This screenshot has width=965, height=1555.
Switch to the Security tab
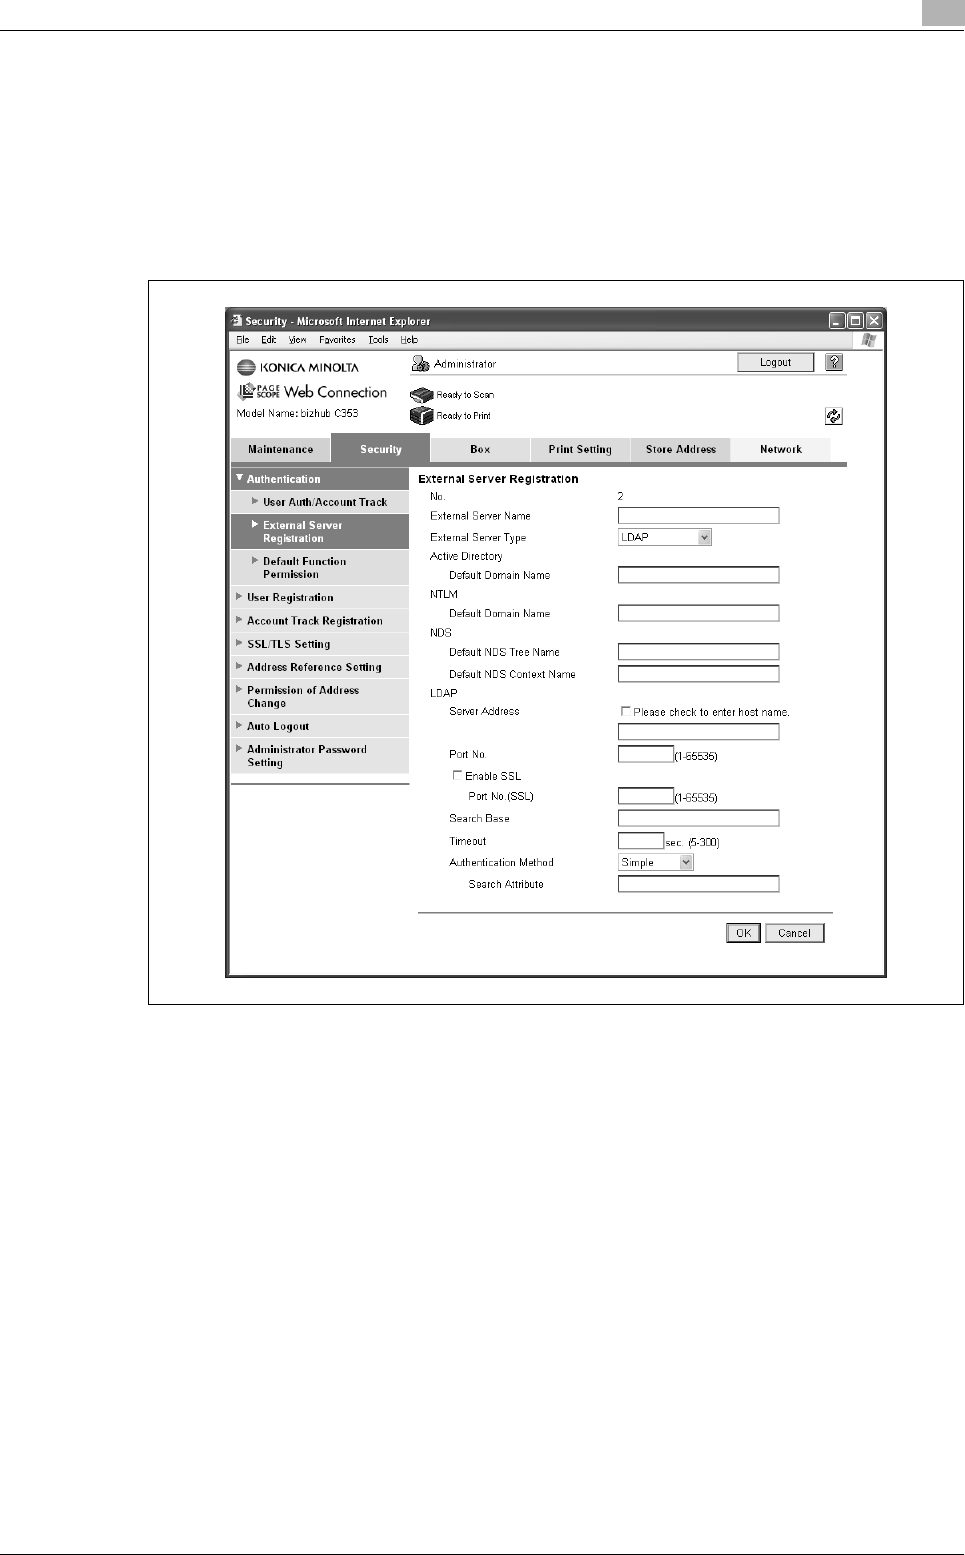(381, 449)
